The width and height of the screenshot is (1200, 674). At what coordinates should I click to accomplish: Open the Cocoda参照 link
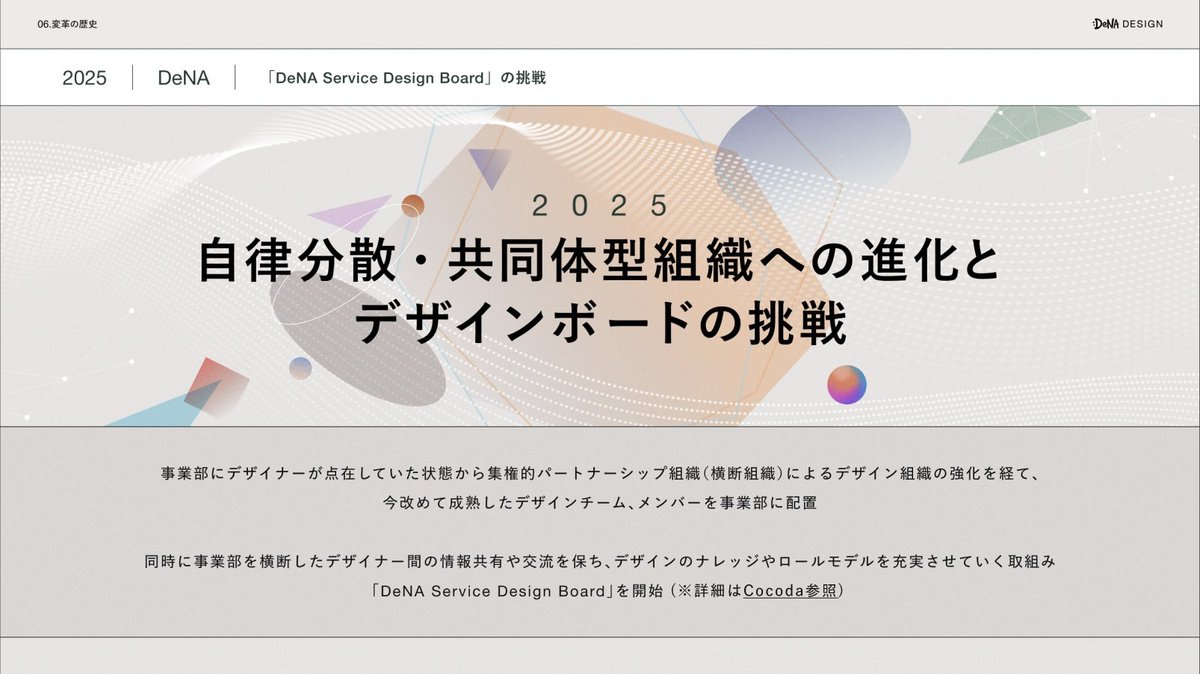pyautogui.click(x=791, y=591)
